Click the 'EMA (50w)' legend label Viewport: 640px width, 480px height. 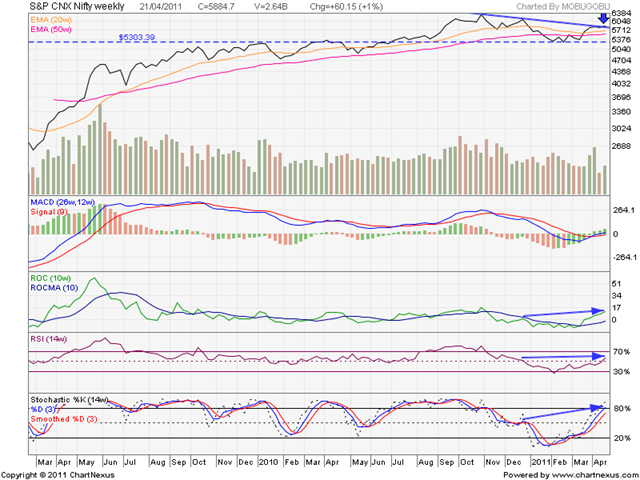[x=51, y=29]
